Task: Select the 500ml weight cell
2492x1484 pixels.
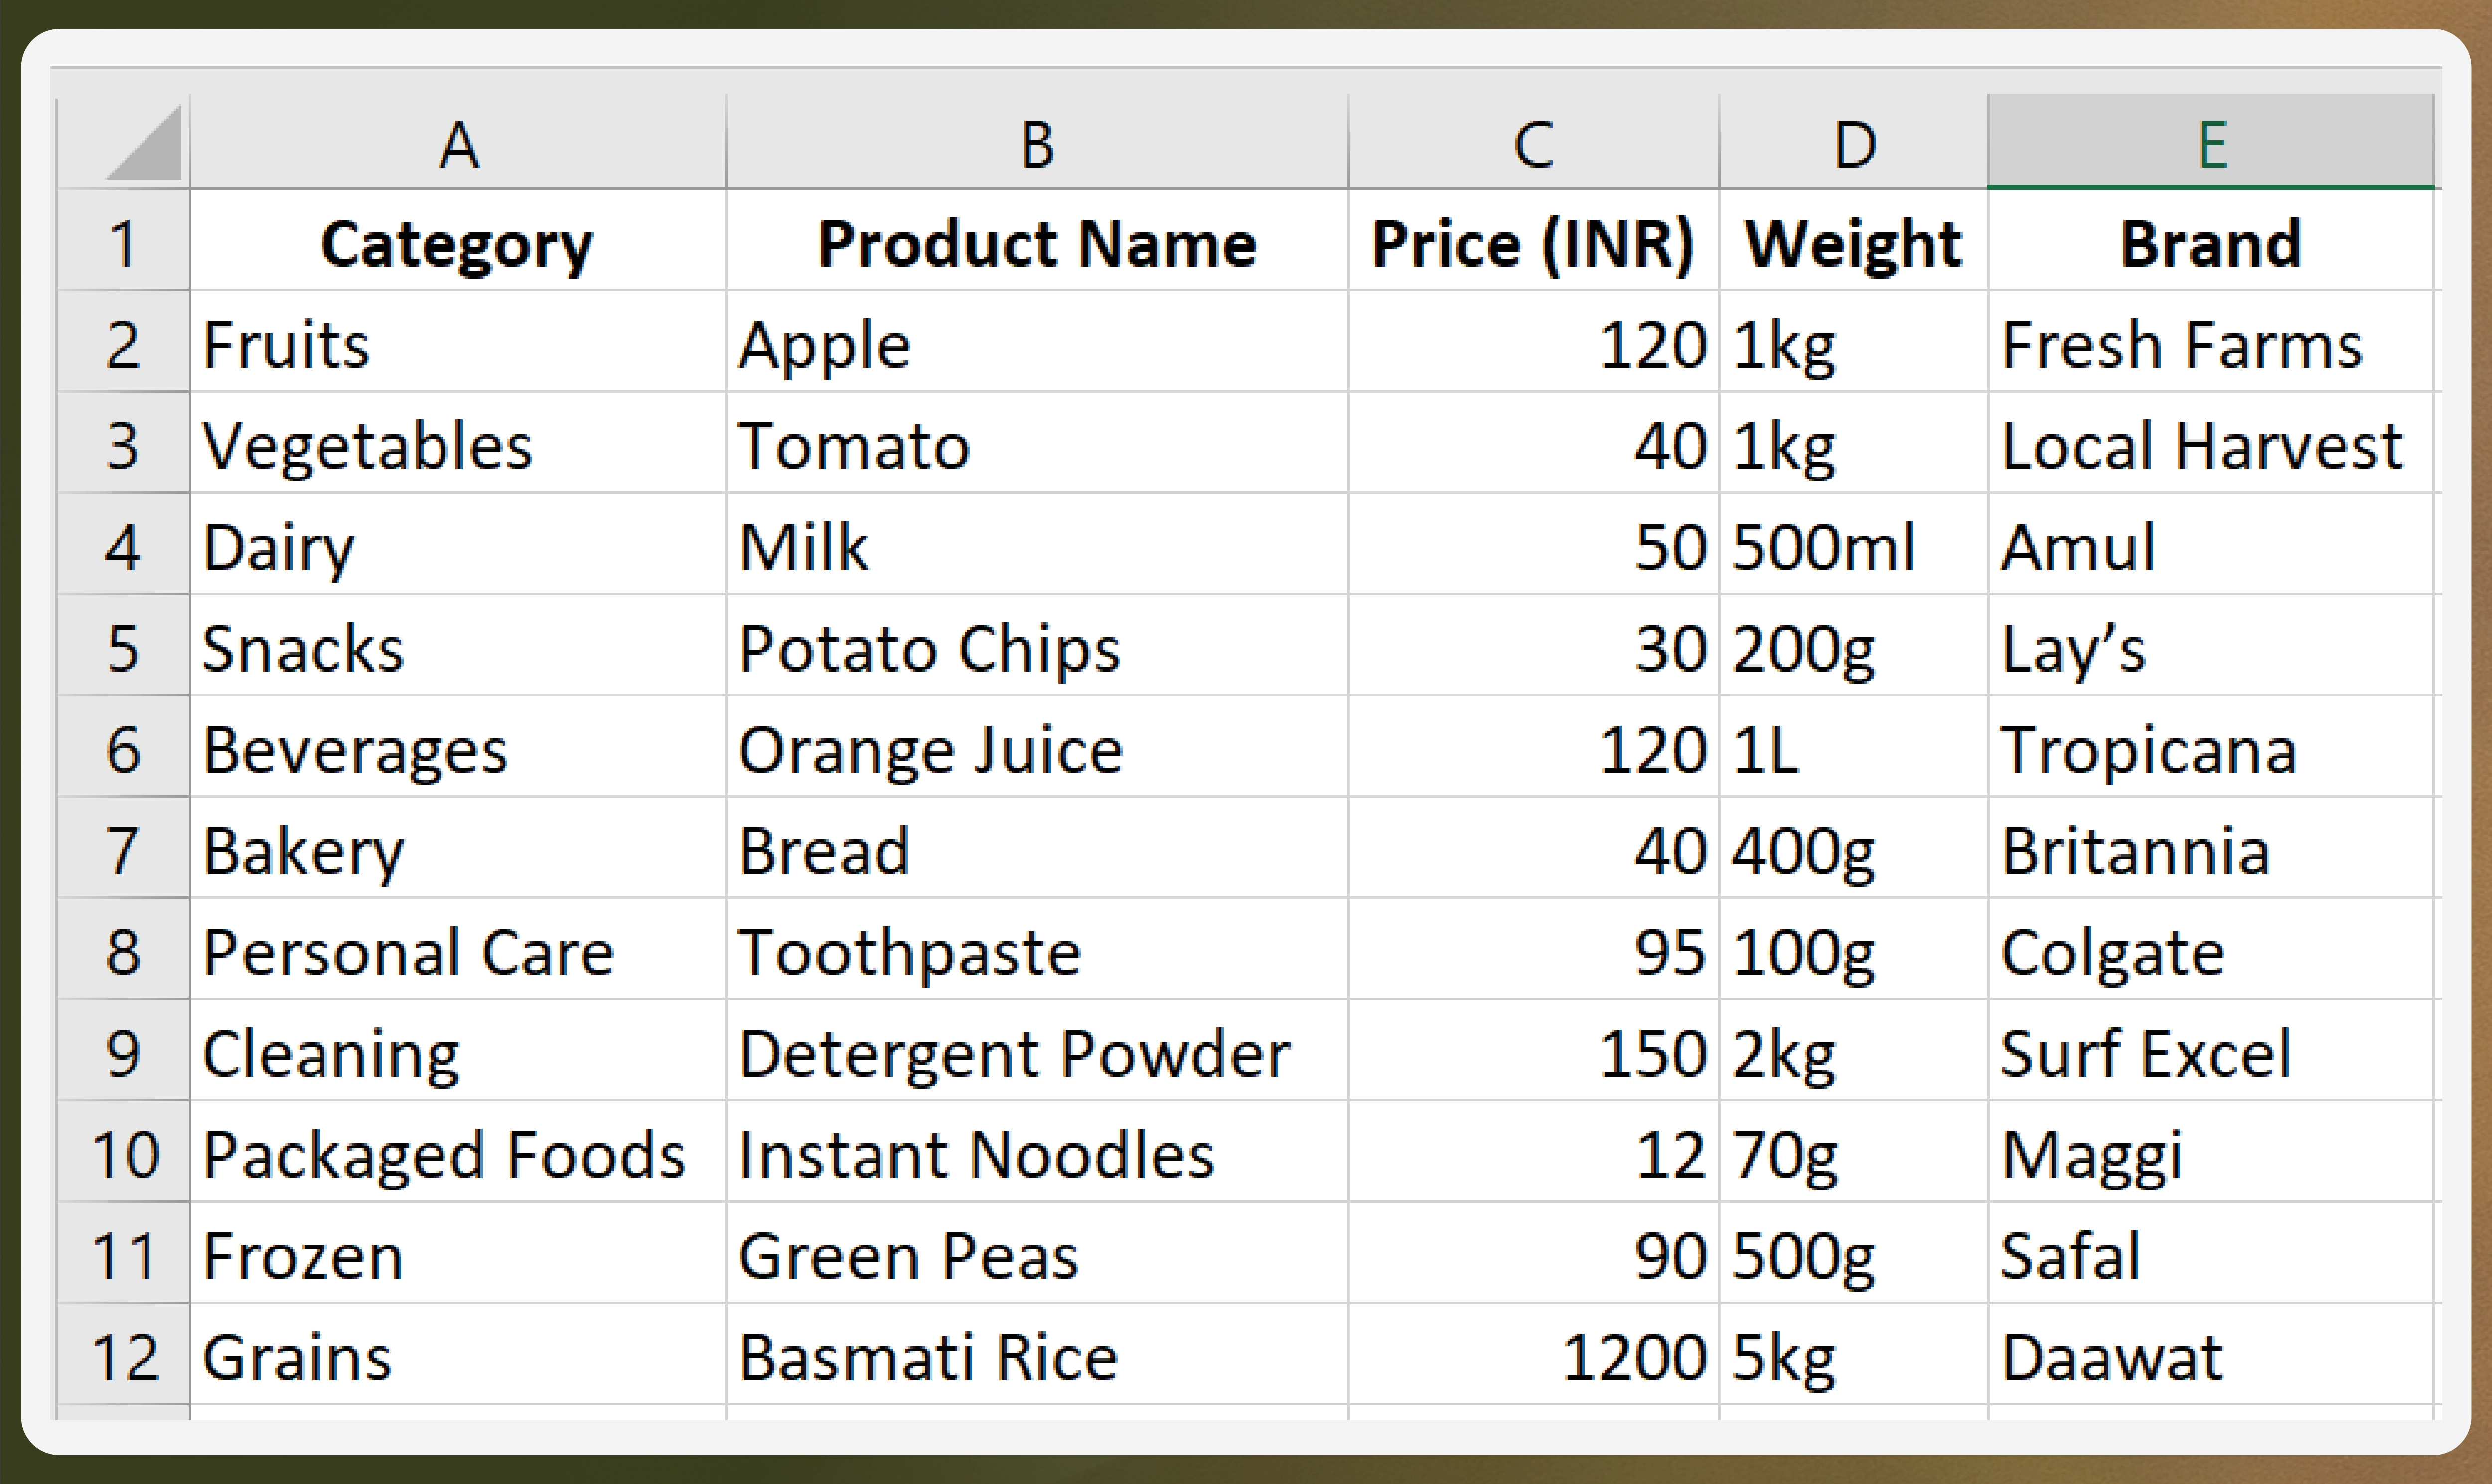Action: (x=1854, y=545)
